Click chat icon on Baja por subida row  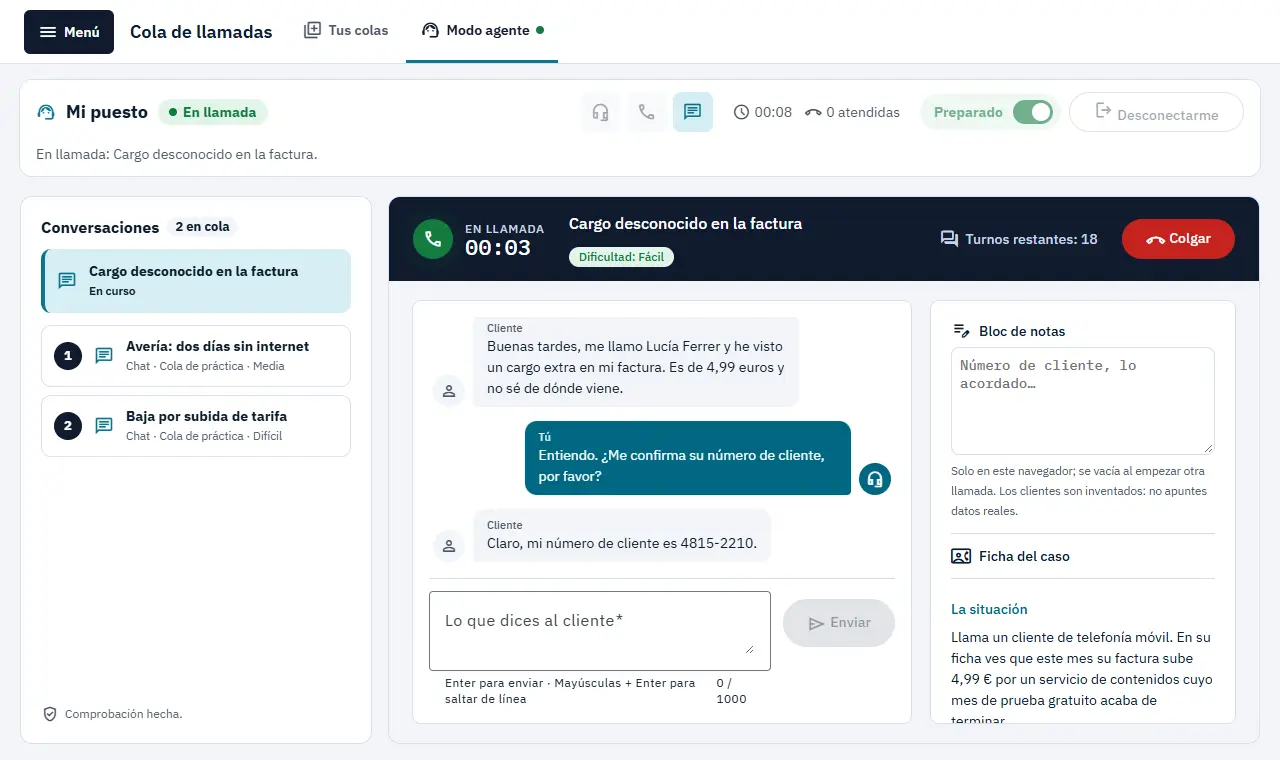104,426
